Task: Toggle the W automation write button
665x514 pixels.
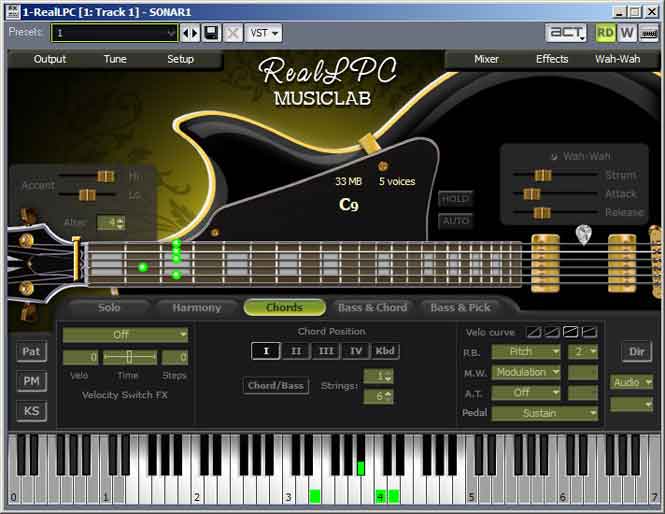Action: pos(627,33)
